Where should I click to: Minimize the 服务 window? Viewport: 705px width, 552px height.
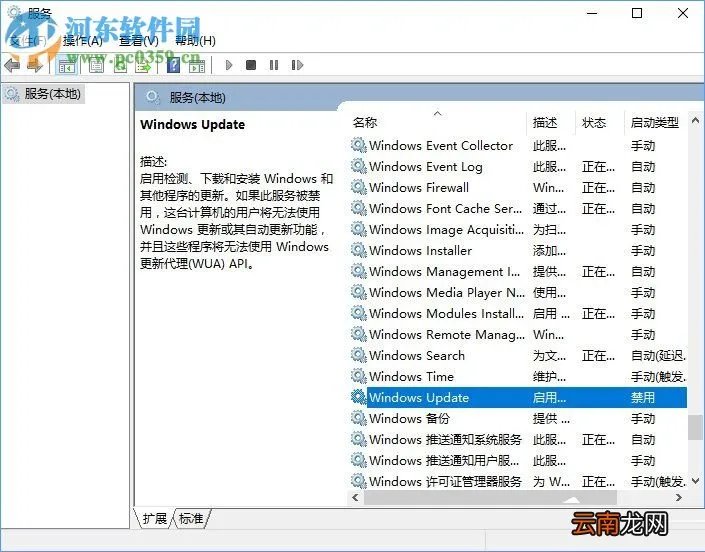[592, 13]
